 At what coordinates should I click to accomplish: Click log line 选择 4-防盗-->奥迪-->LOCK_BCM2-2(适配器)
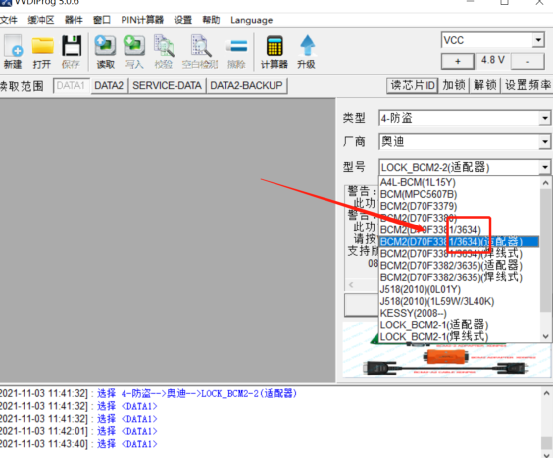pyautogui.click(x=197, y=393)
